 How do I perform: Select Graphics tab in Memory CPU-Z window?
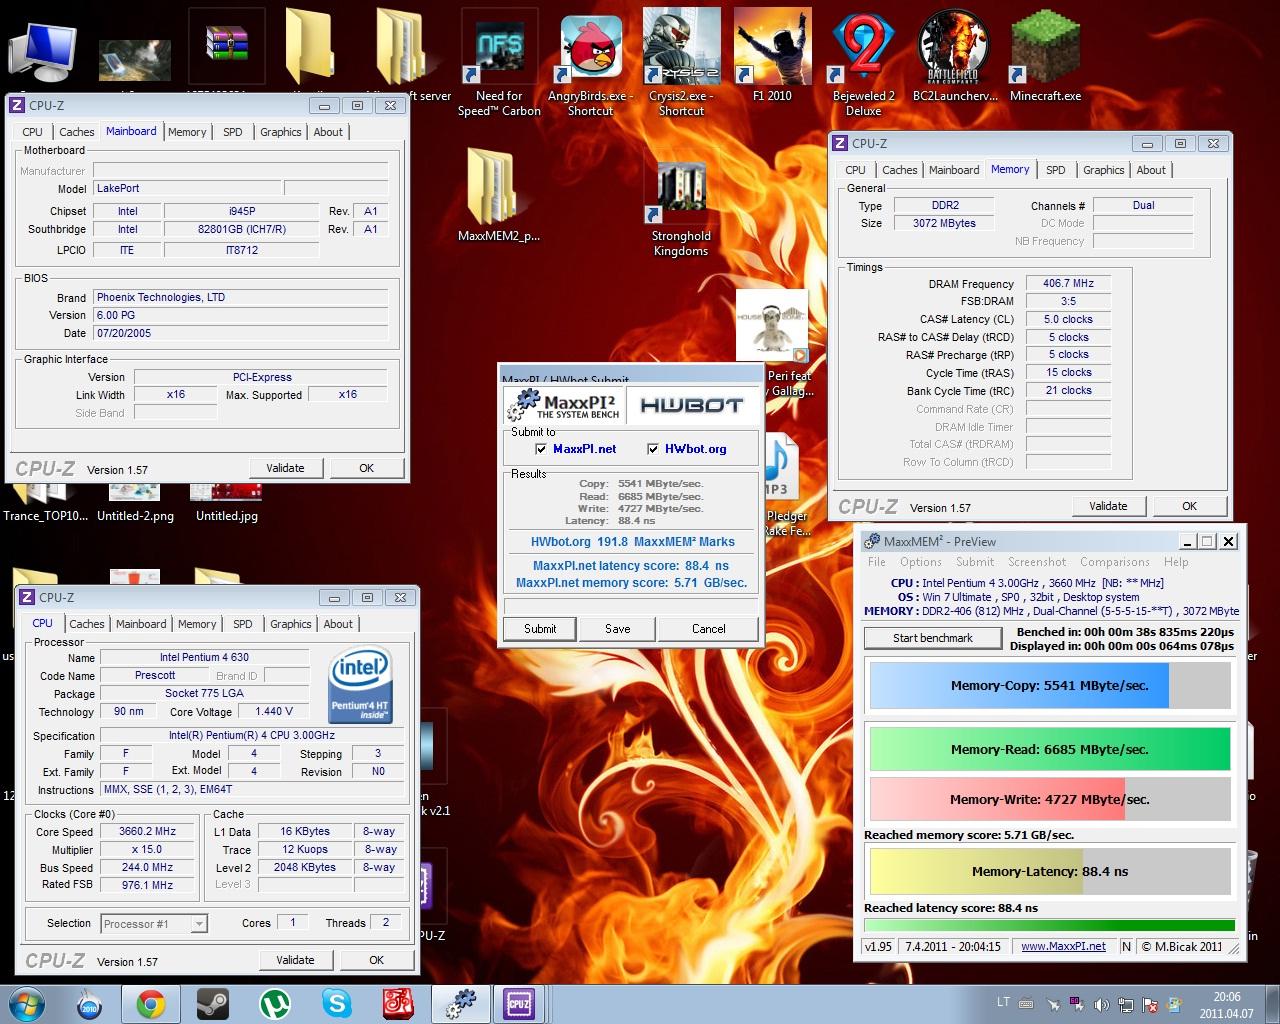click(1104, 170)
